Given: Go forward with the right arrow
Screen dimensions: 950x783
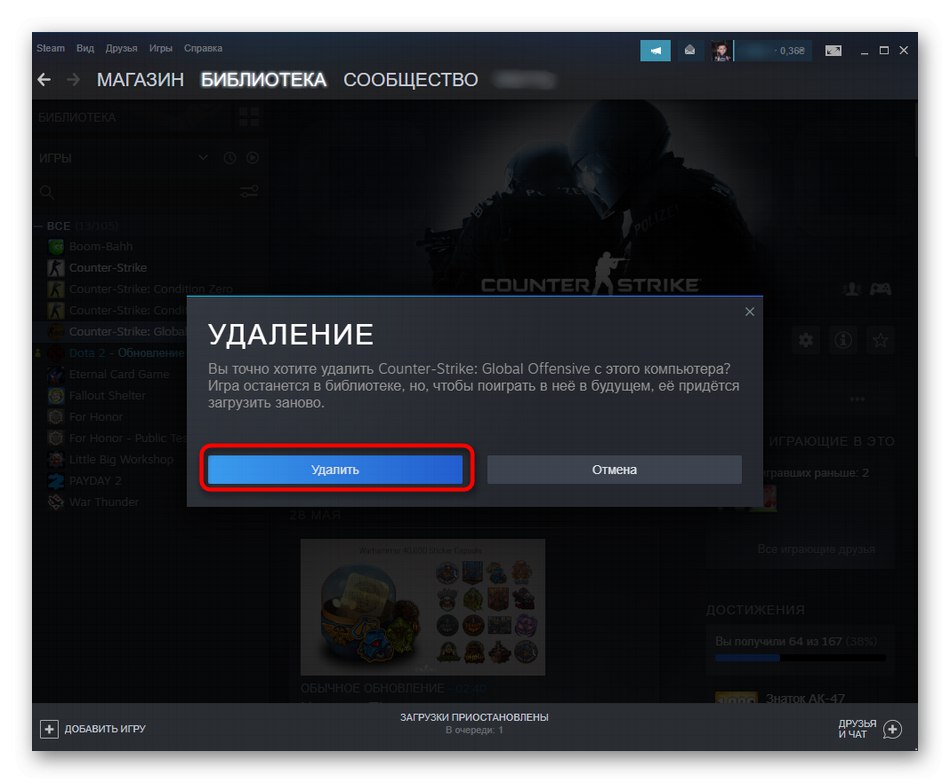Looking at the screenshot, I should 73,79.
